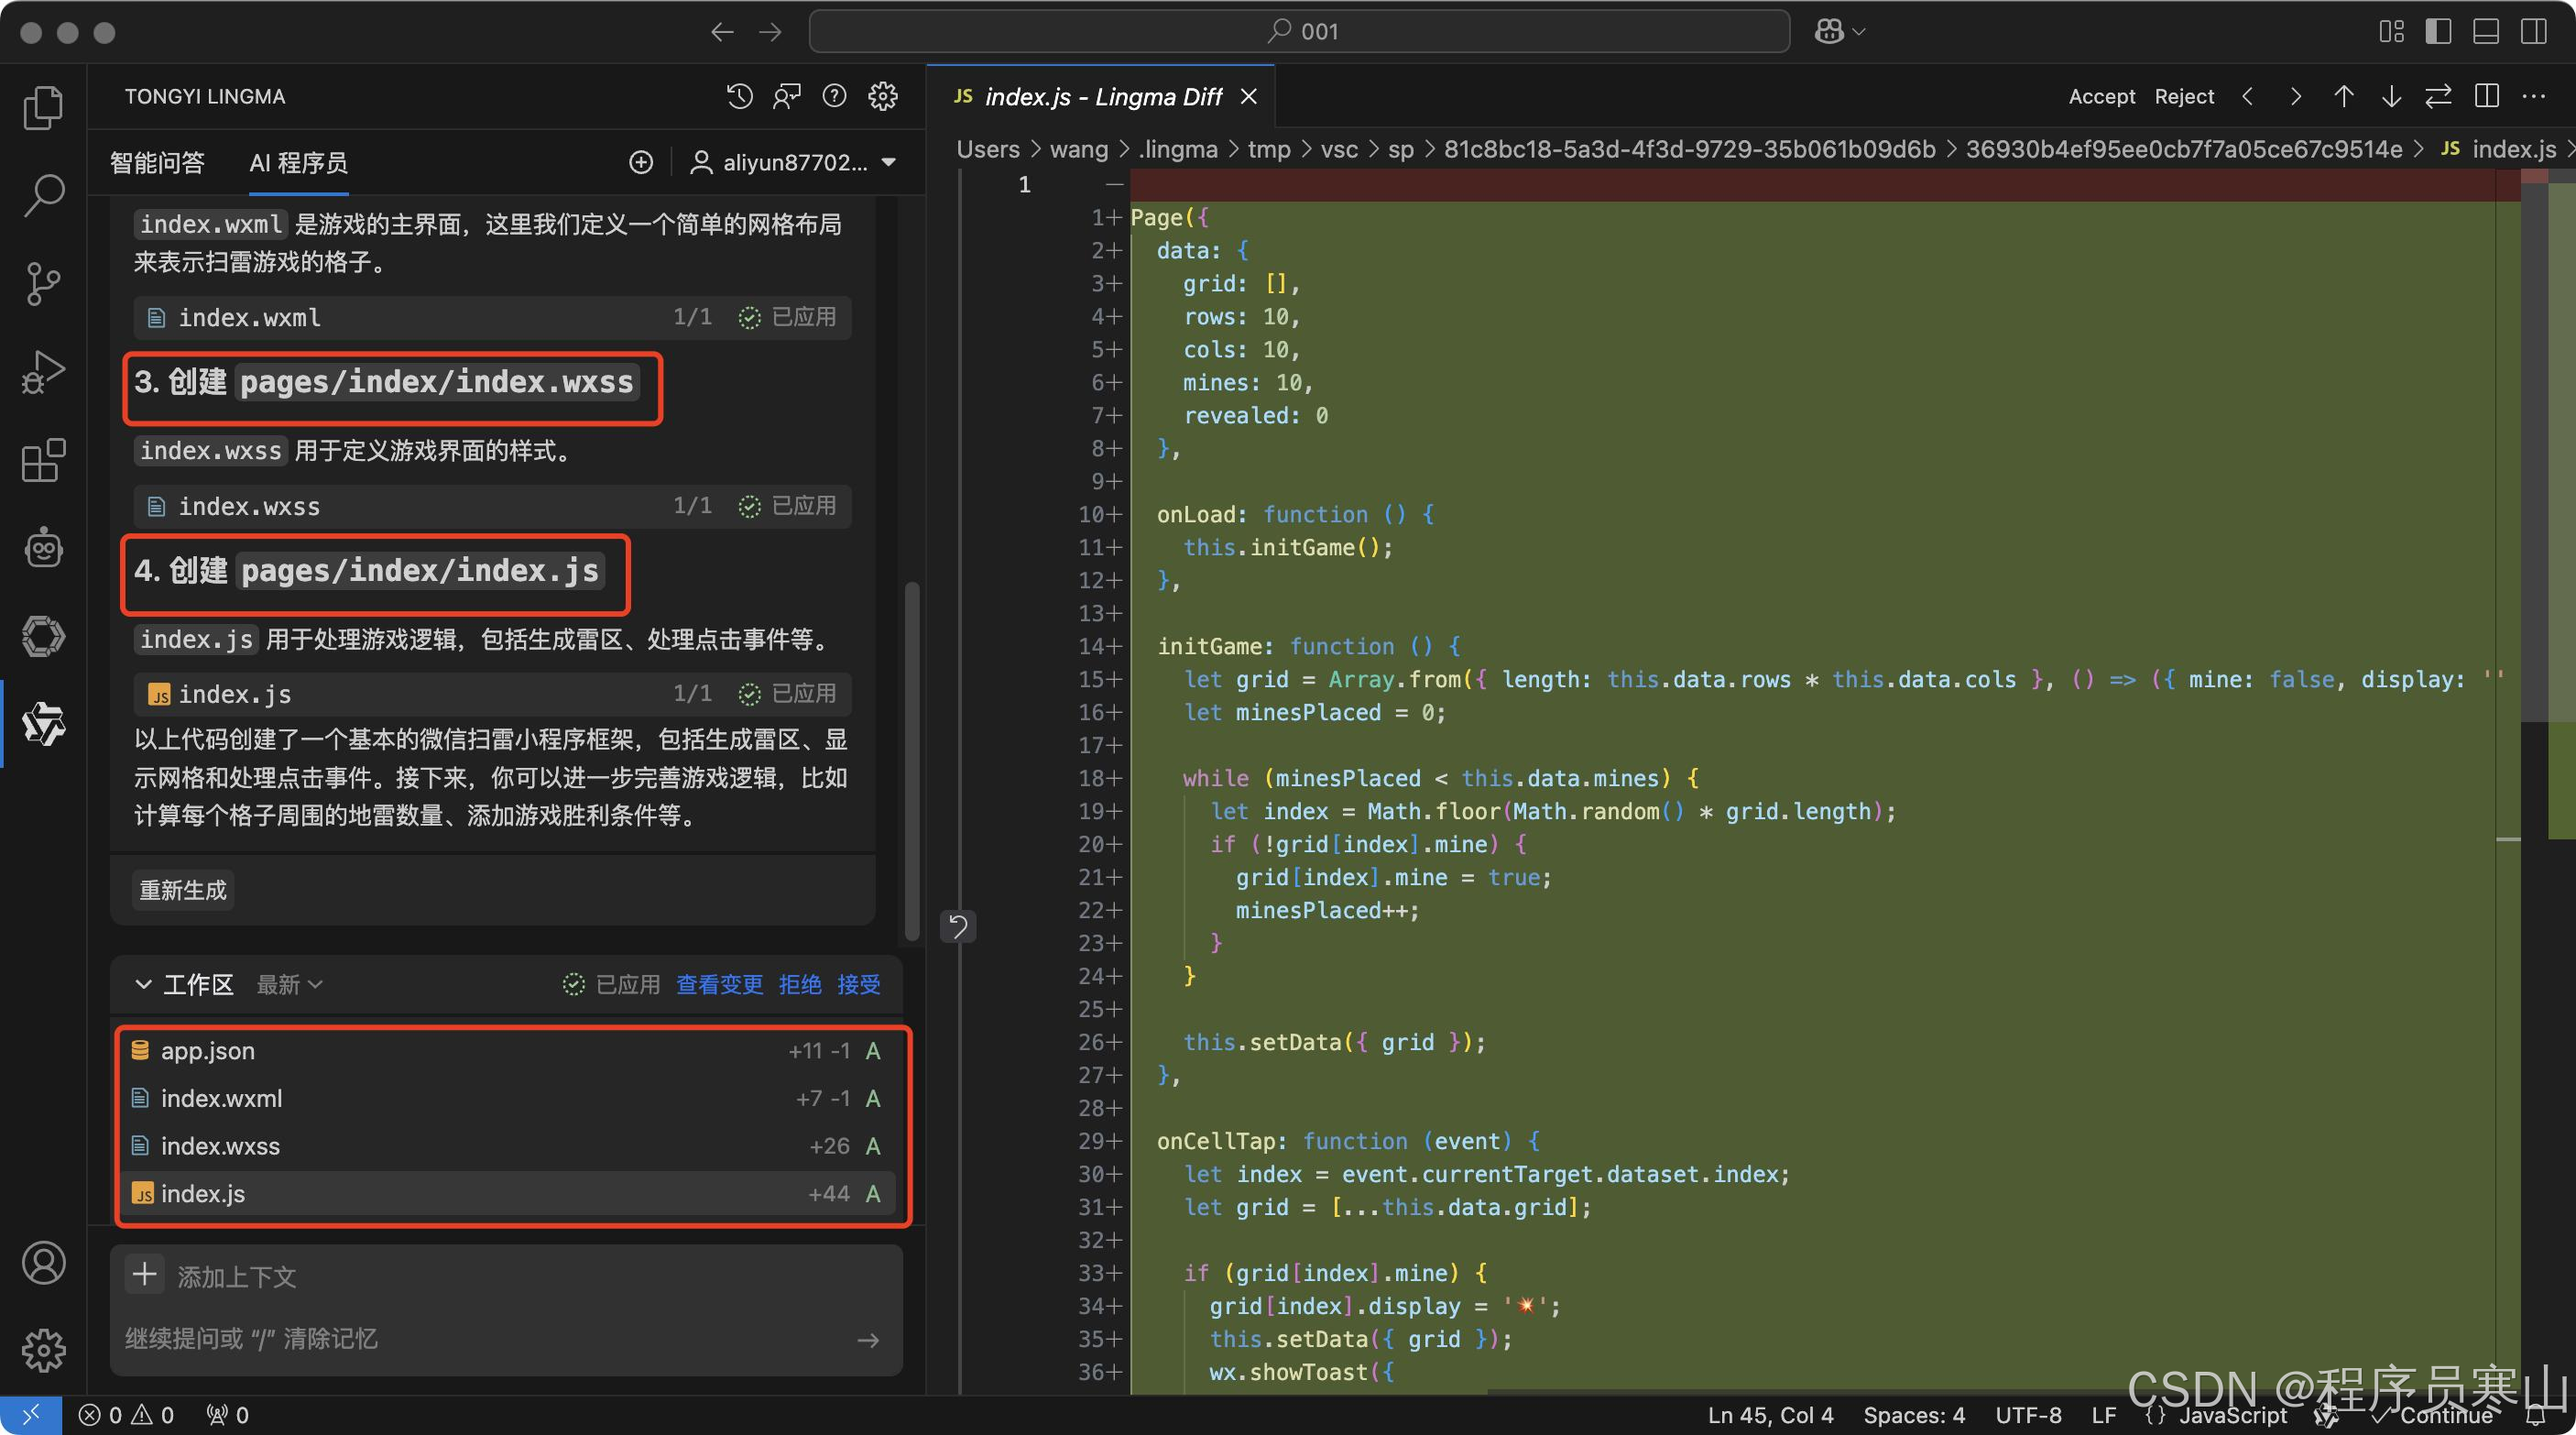Open the hexagon icon in activity bar
2576x1435 pixels.
click(x=43, y=636)
